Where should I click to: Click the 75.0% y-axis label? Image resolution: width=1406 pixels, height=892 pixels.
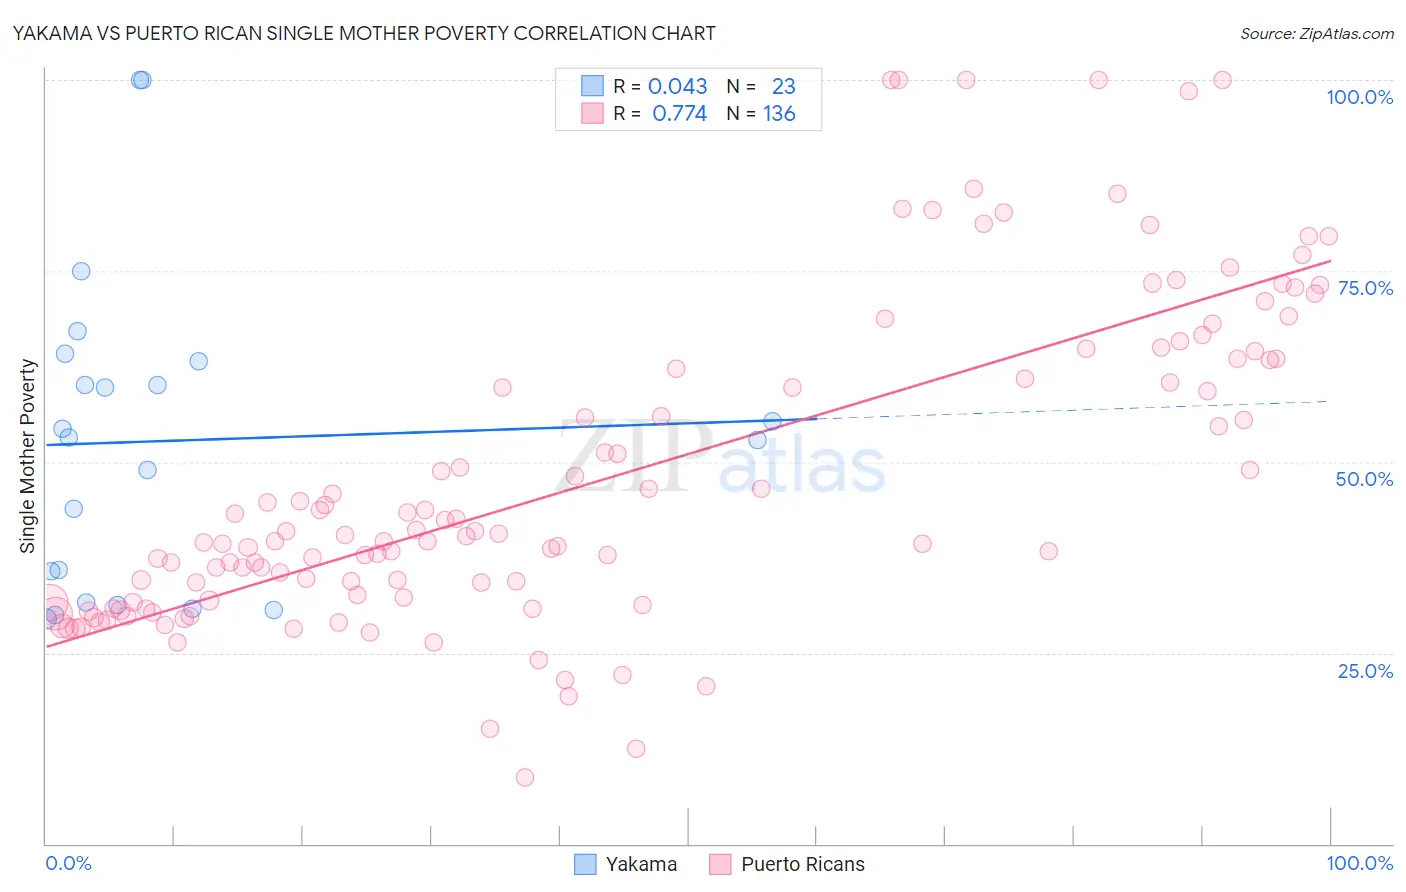point(1365,288)
